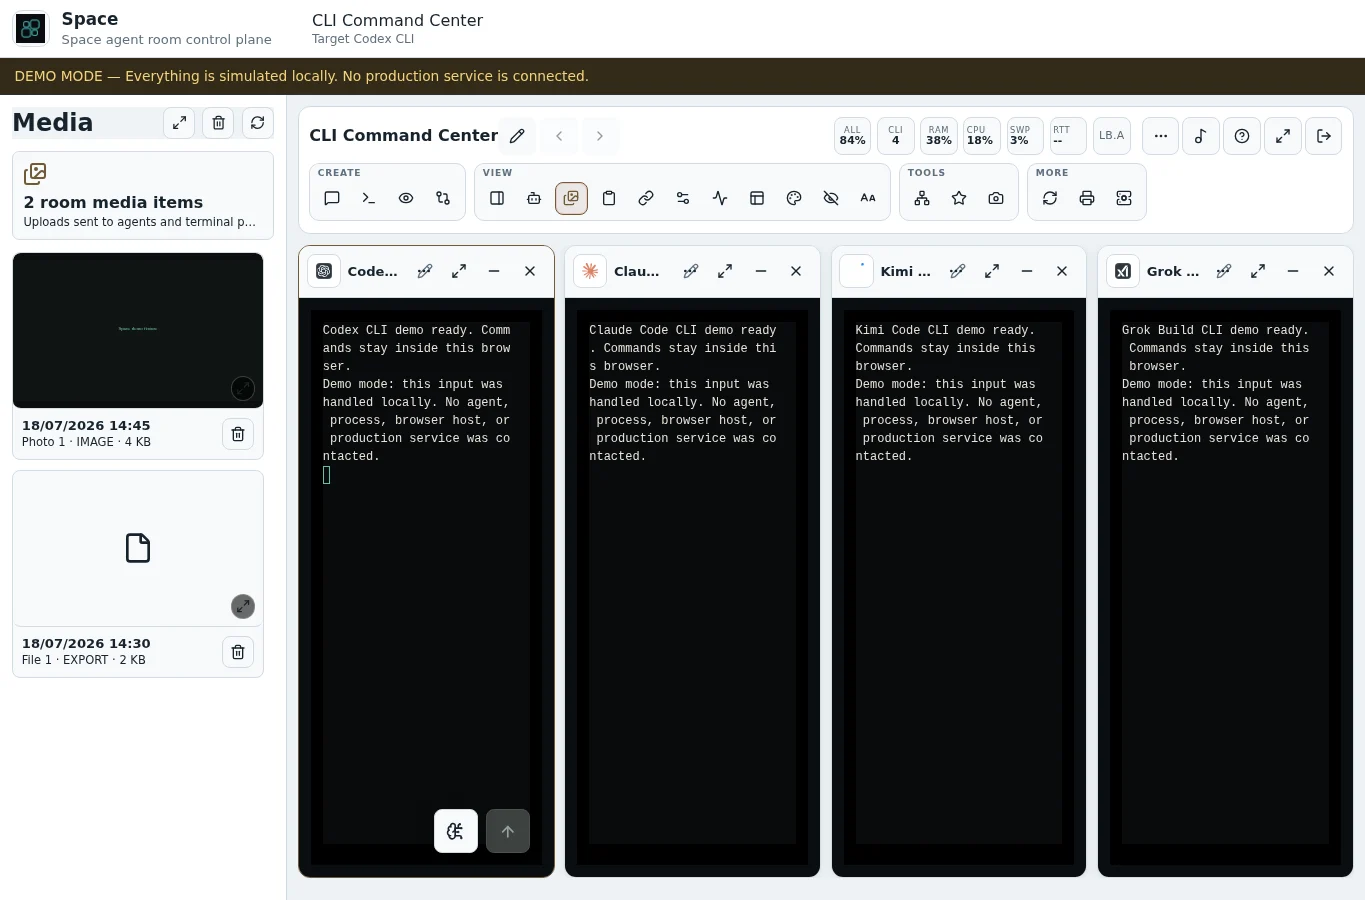Delete all media with panel trash icon

pos(218,123)
